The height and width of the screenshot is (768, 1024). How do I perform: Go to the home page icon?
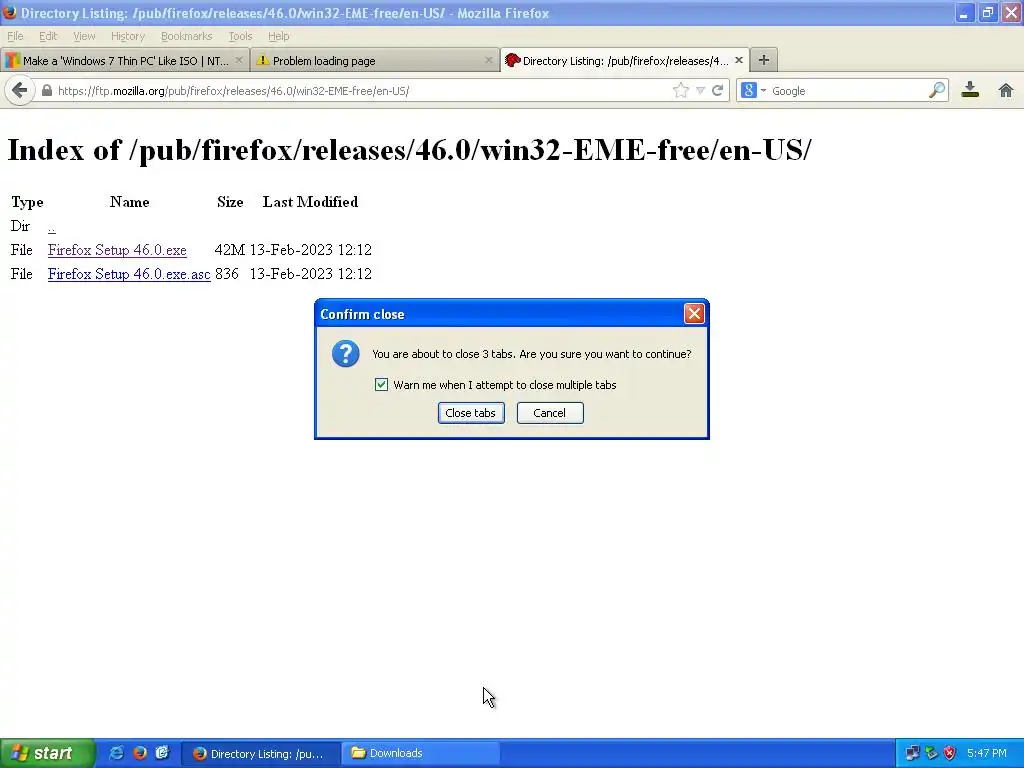[x=1006, y=90]
